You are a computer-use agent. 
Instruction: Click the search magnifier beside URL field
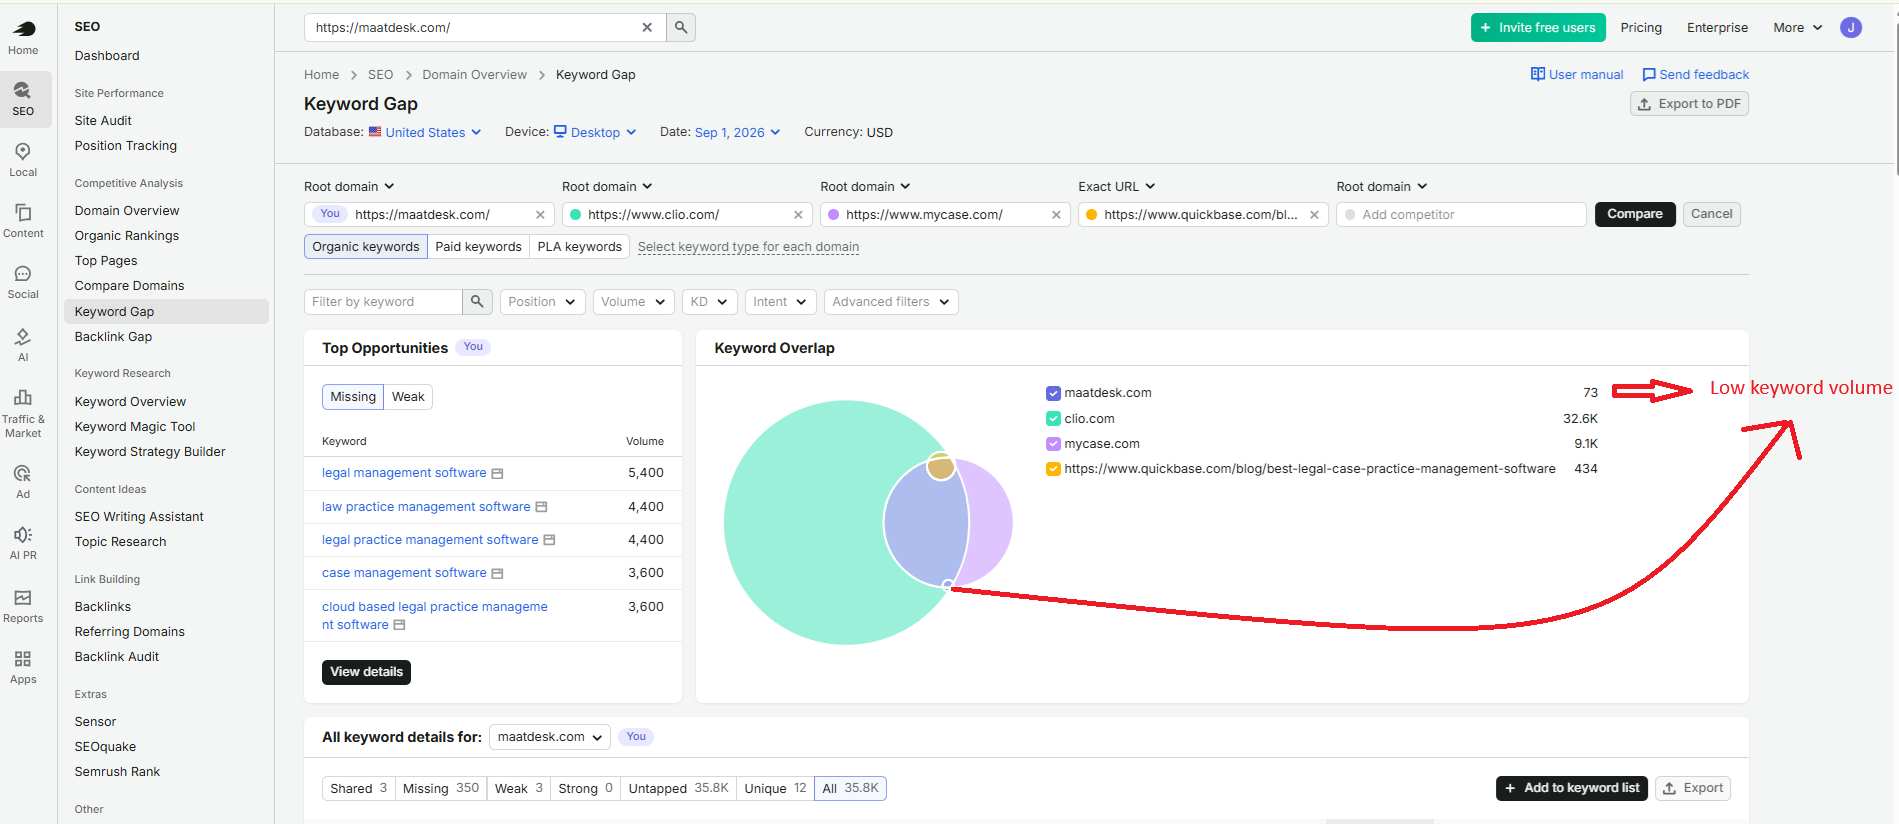pos(681,28)
